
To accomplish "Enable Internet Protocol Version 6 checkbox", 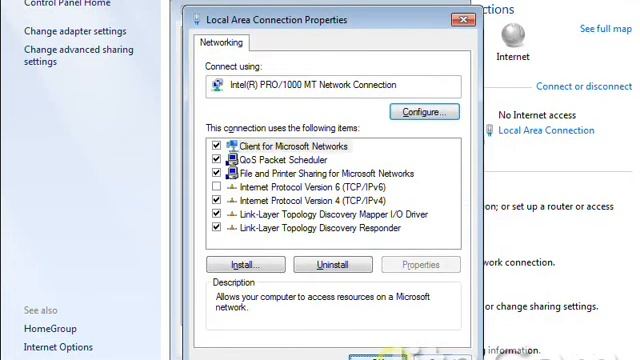I will pos(216,187).
